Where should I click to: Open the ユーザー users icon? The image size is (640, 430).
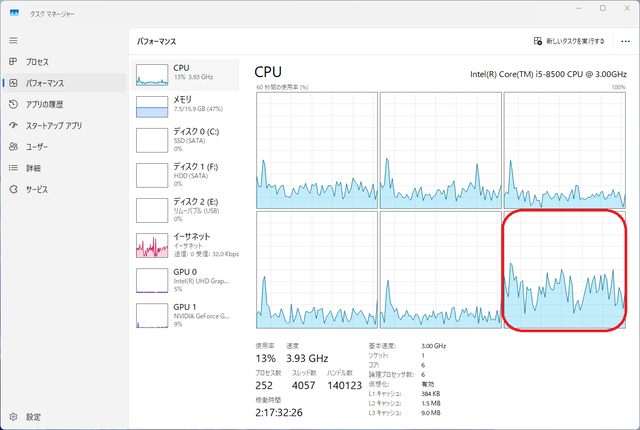coord(13,146)
